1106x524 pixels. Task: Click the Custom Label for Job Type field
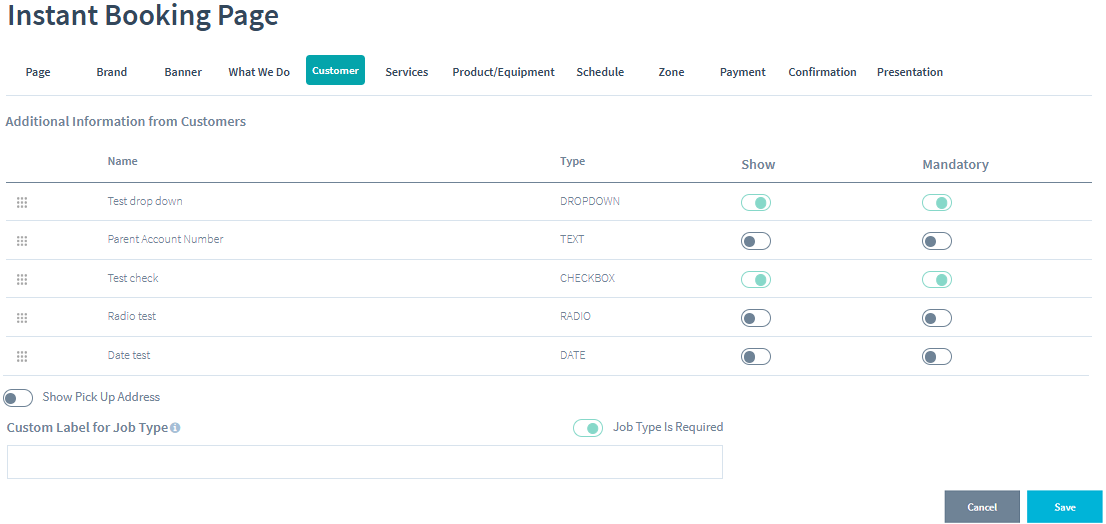point(364,462)
